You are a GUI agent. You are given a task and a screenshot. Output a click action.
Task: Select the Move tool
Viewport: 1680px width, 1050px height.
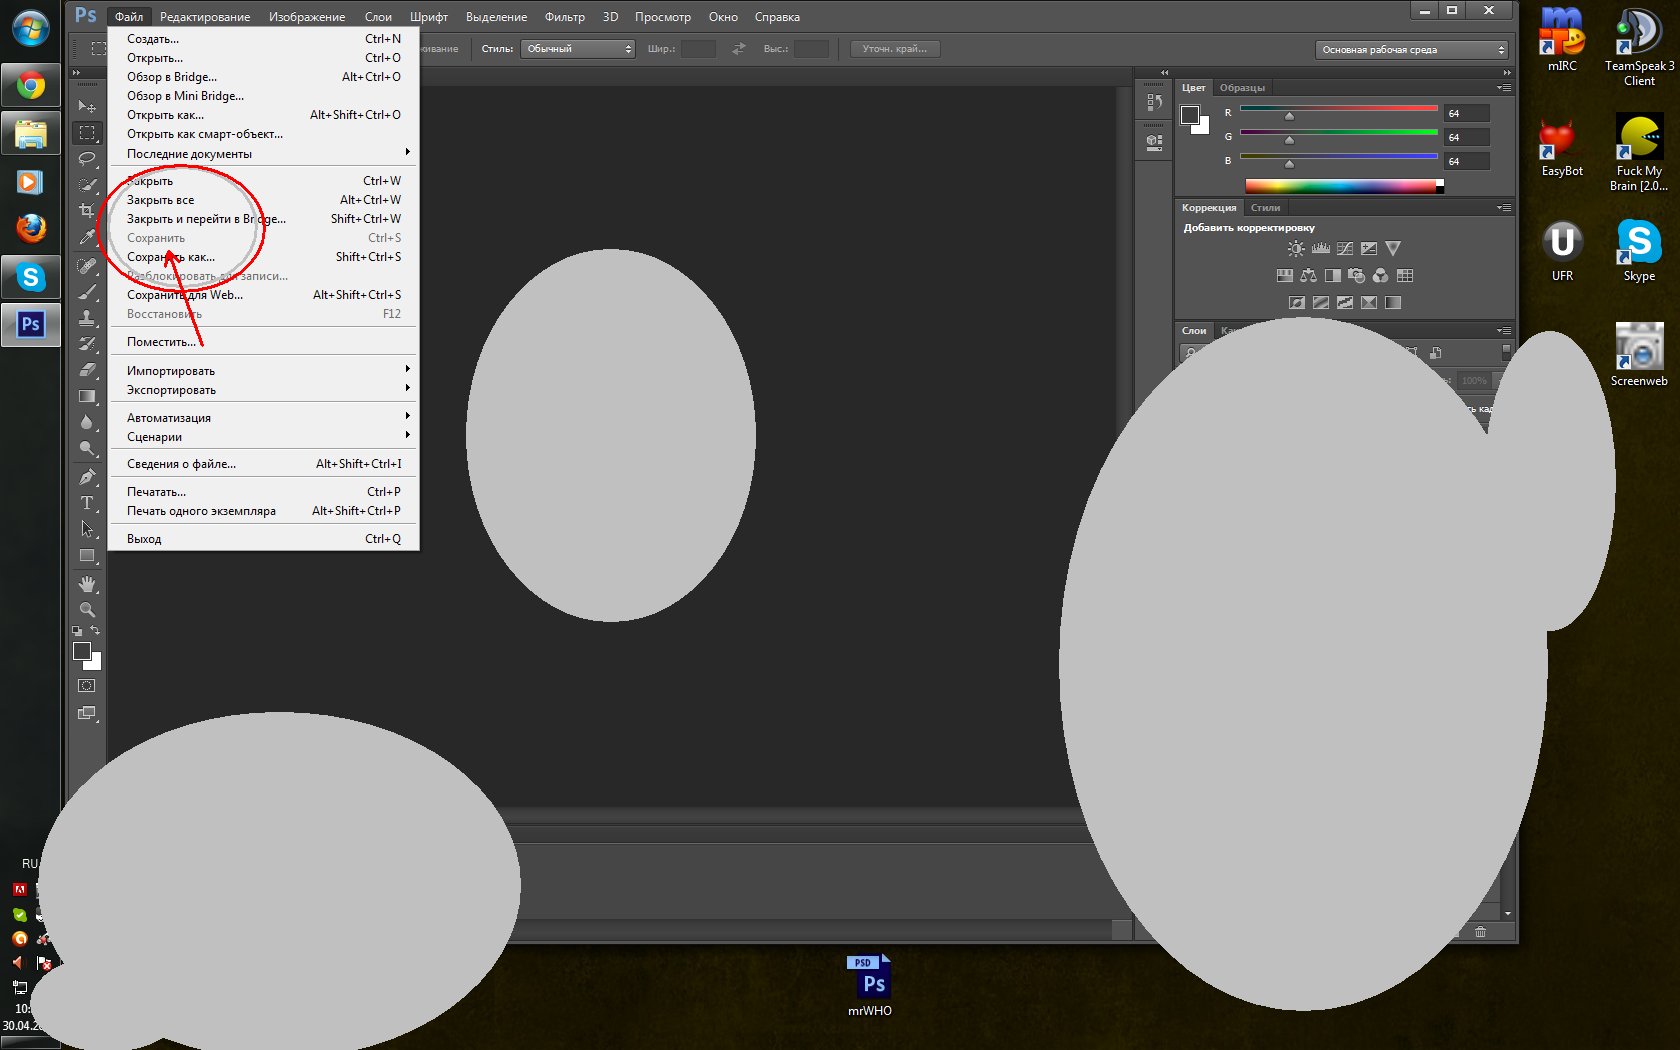pos(87,106)
